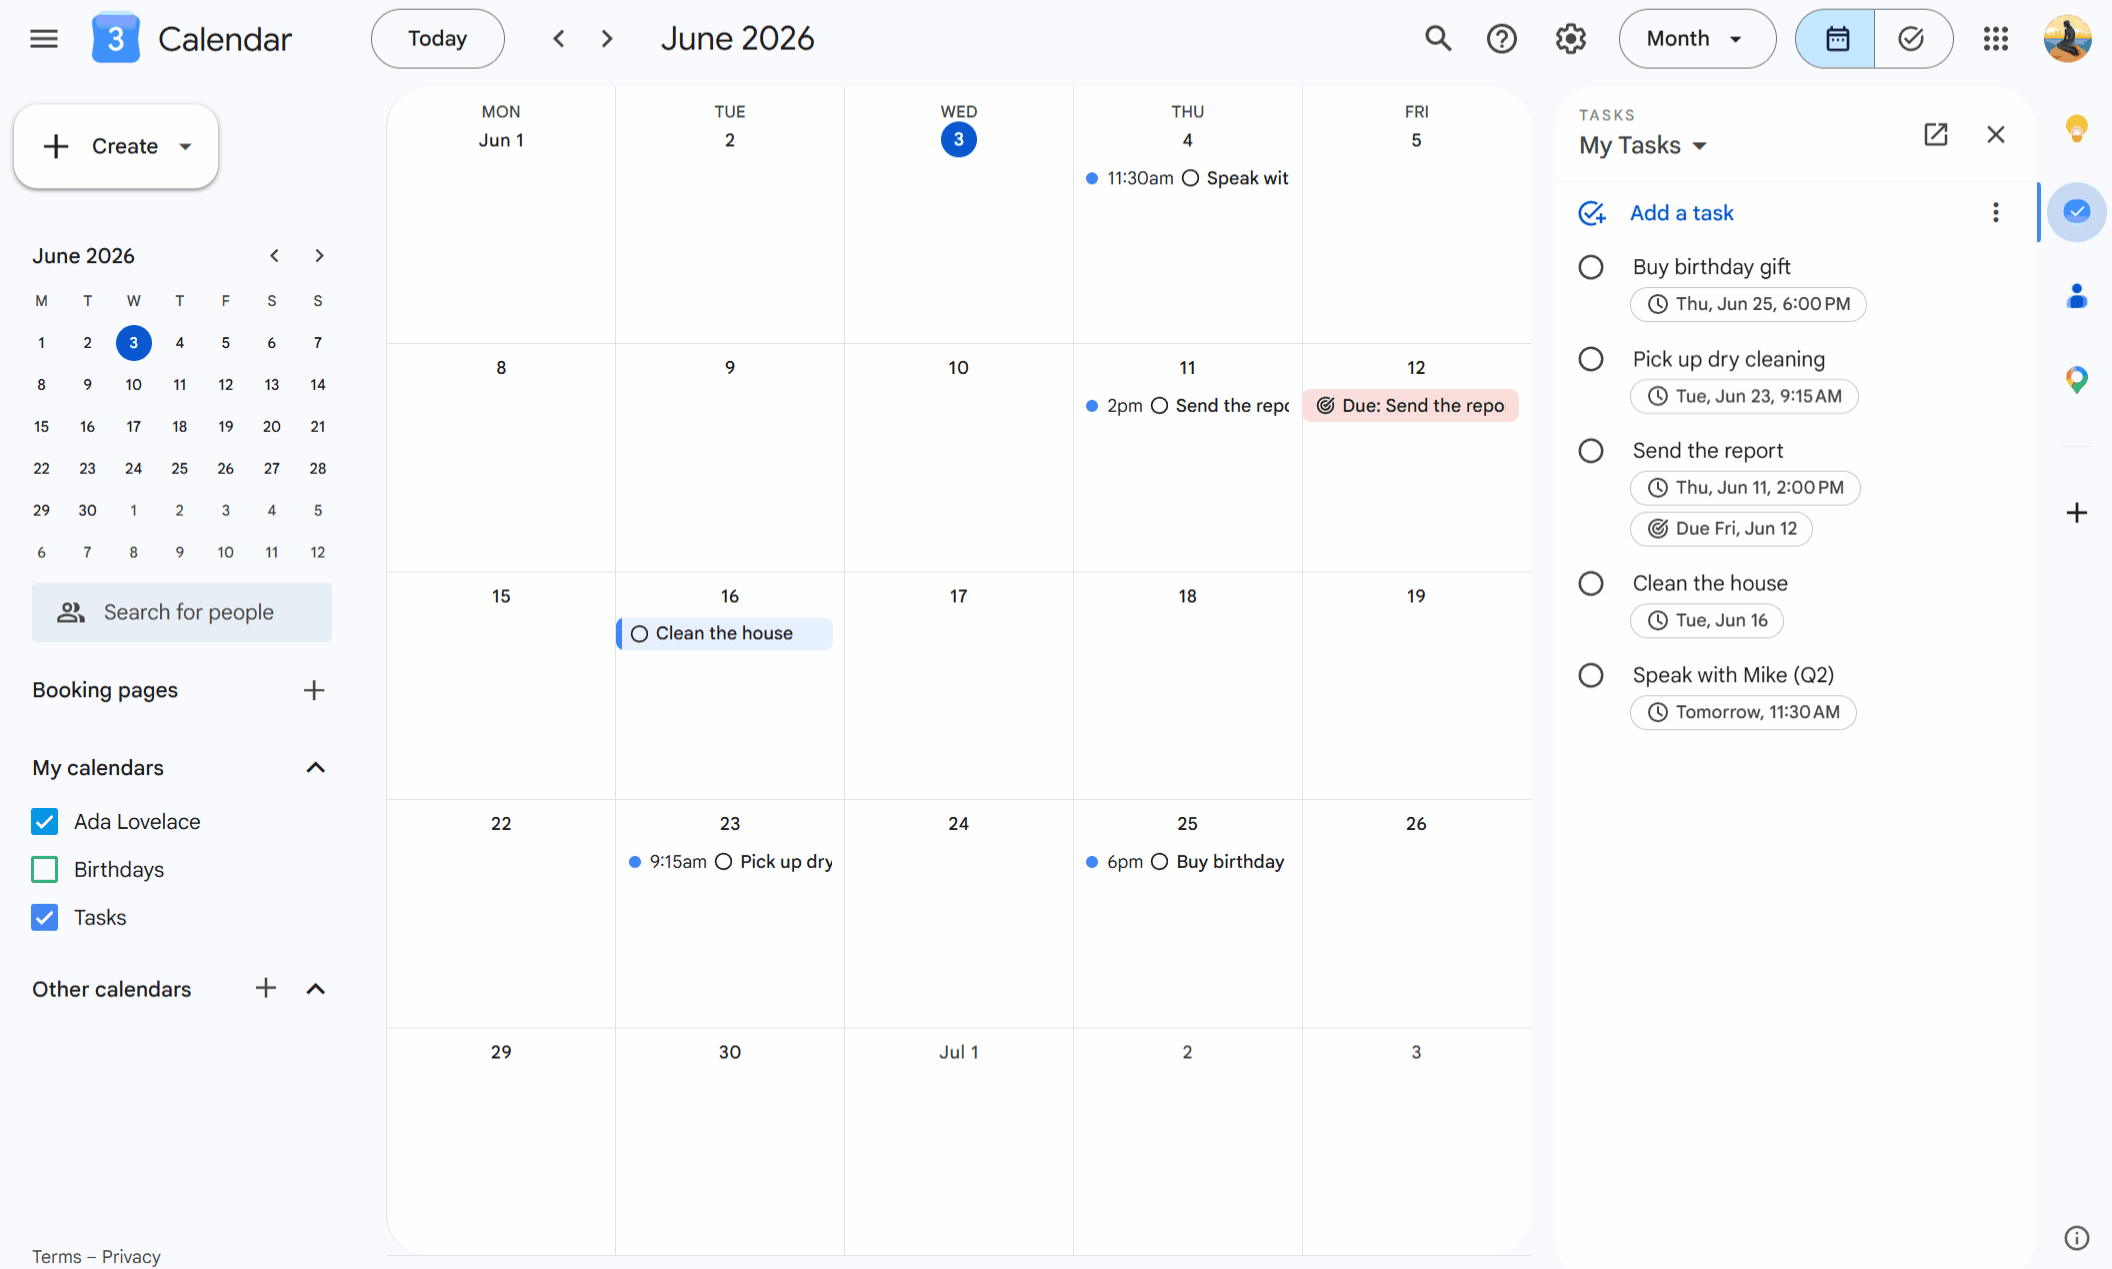Open the settings gear menu
2112x1269 pixels.
[1571, 39]
